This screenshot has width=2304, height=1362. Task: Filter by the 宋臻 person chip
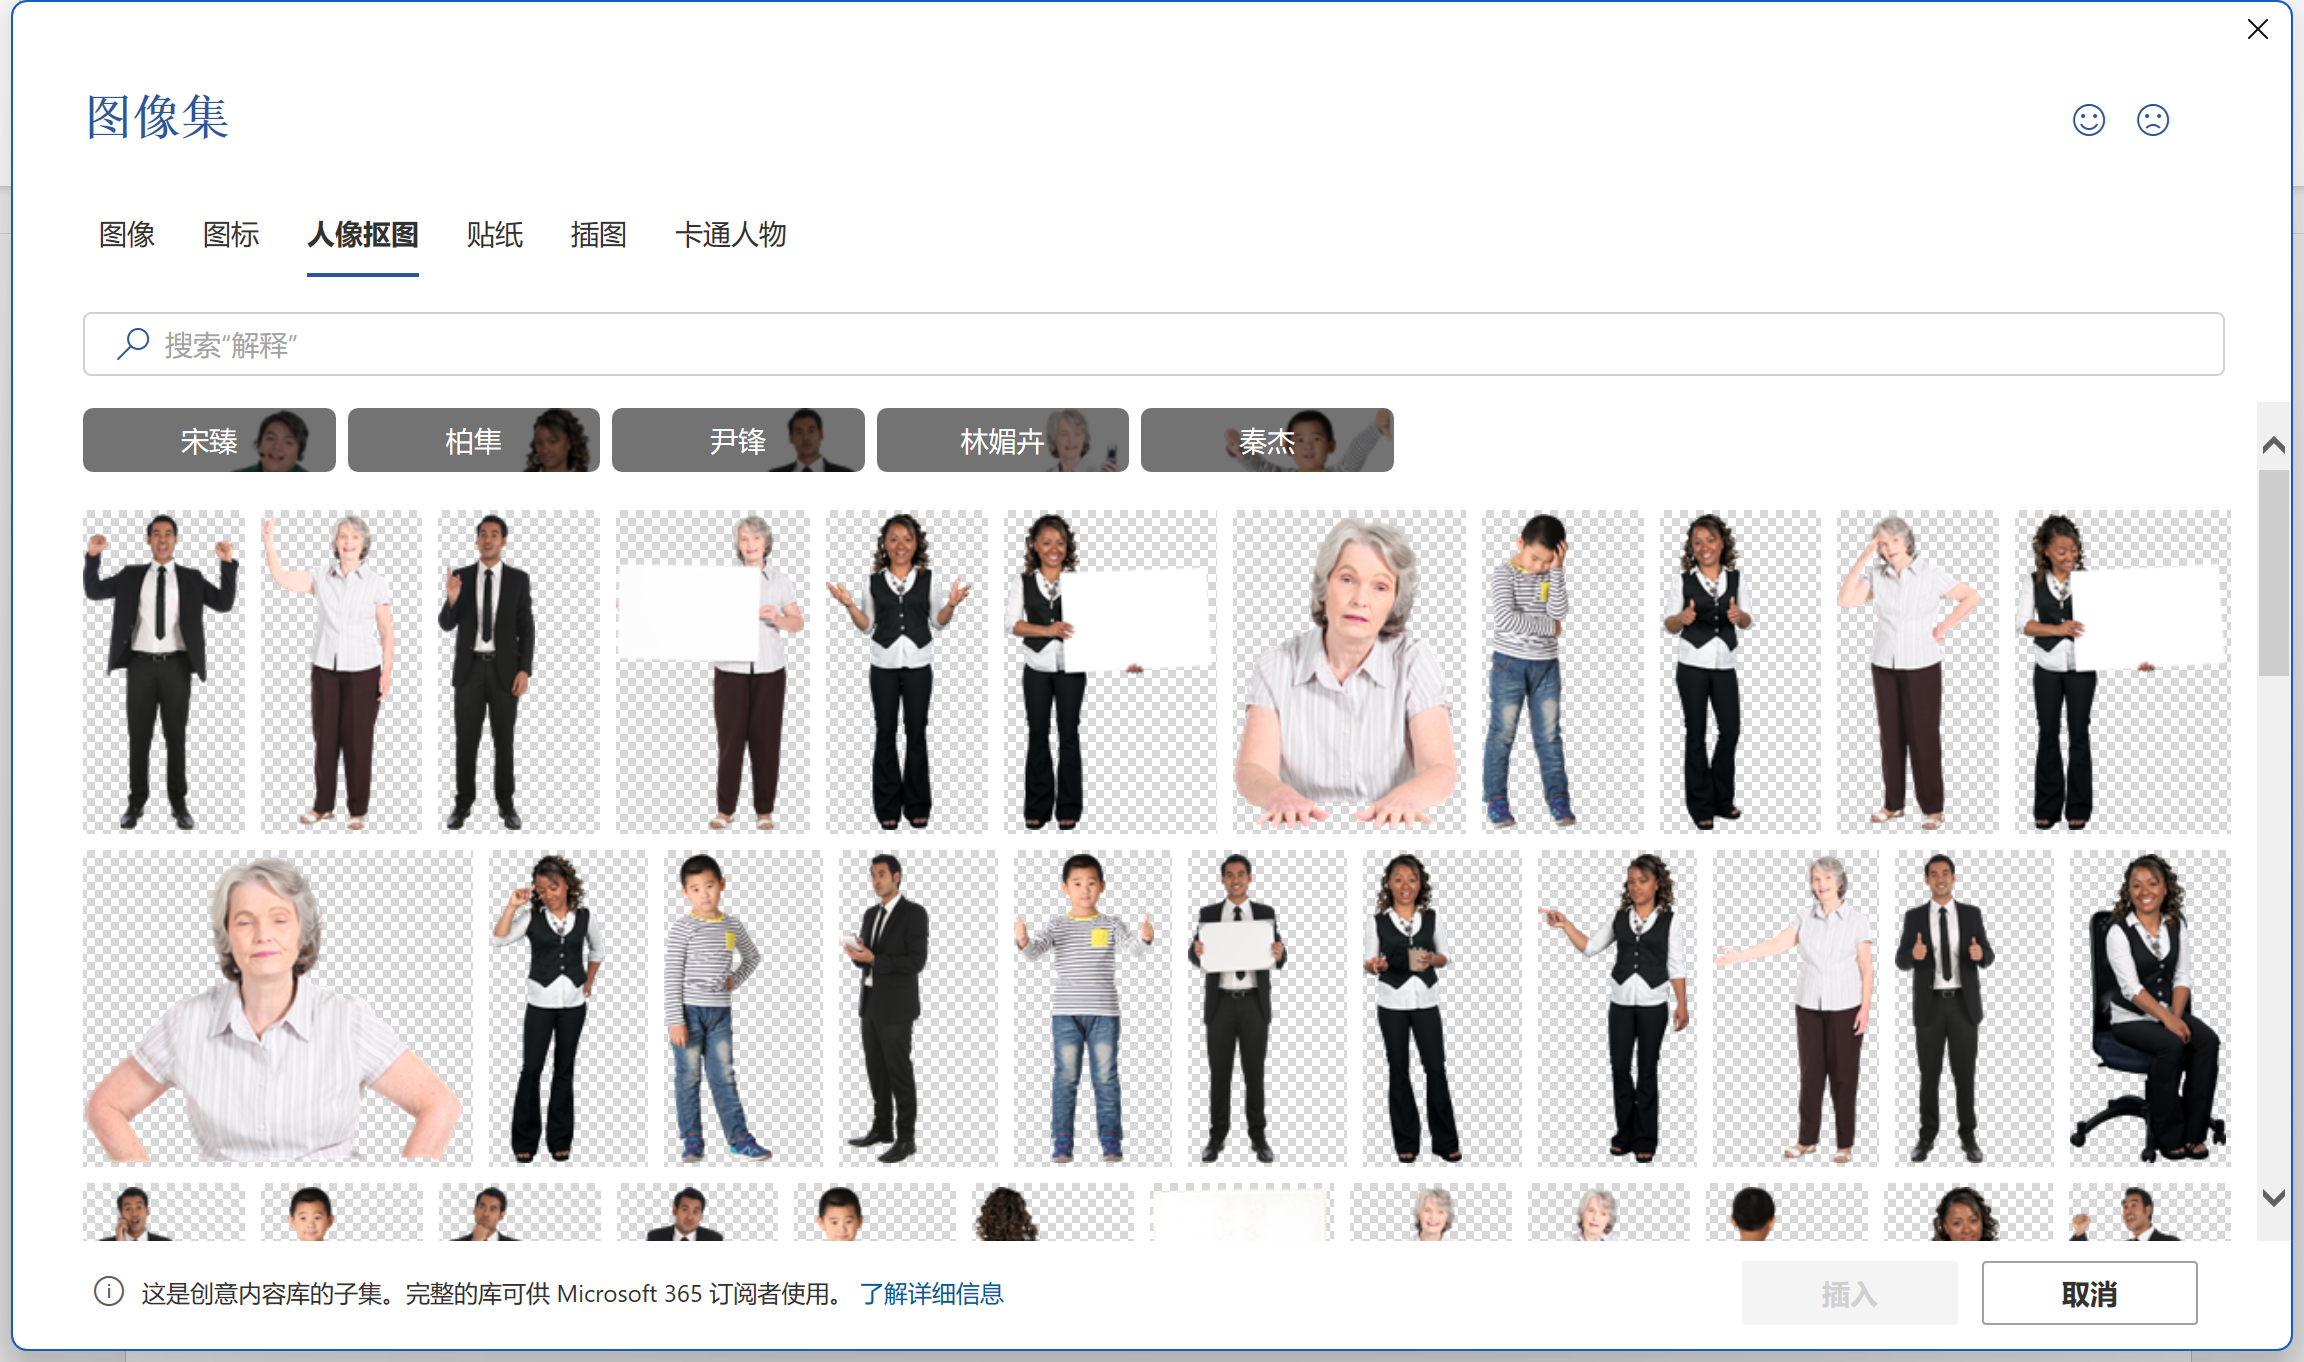209,440
